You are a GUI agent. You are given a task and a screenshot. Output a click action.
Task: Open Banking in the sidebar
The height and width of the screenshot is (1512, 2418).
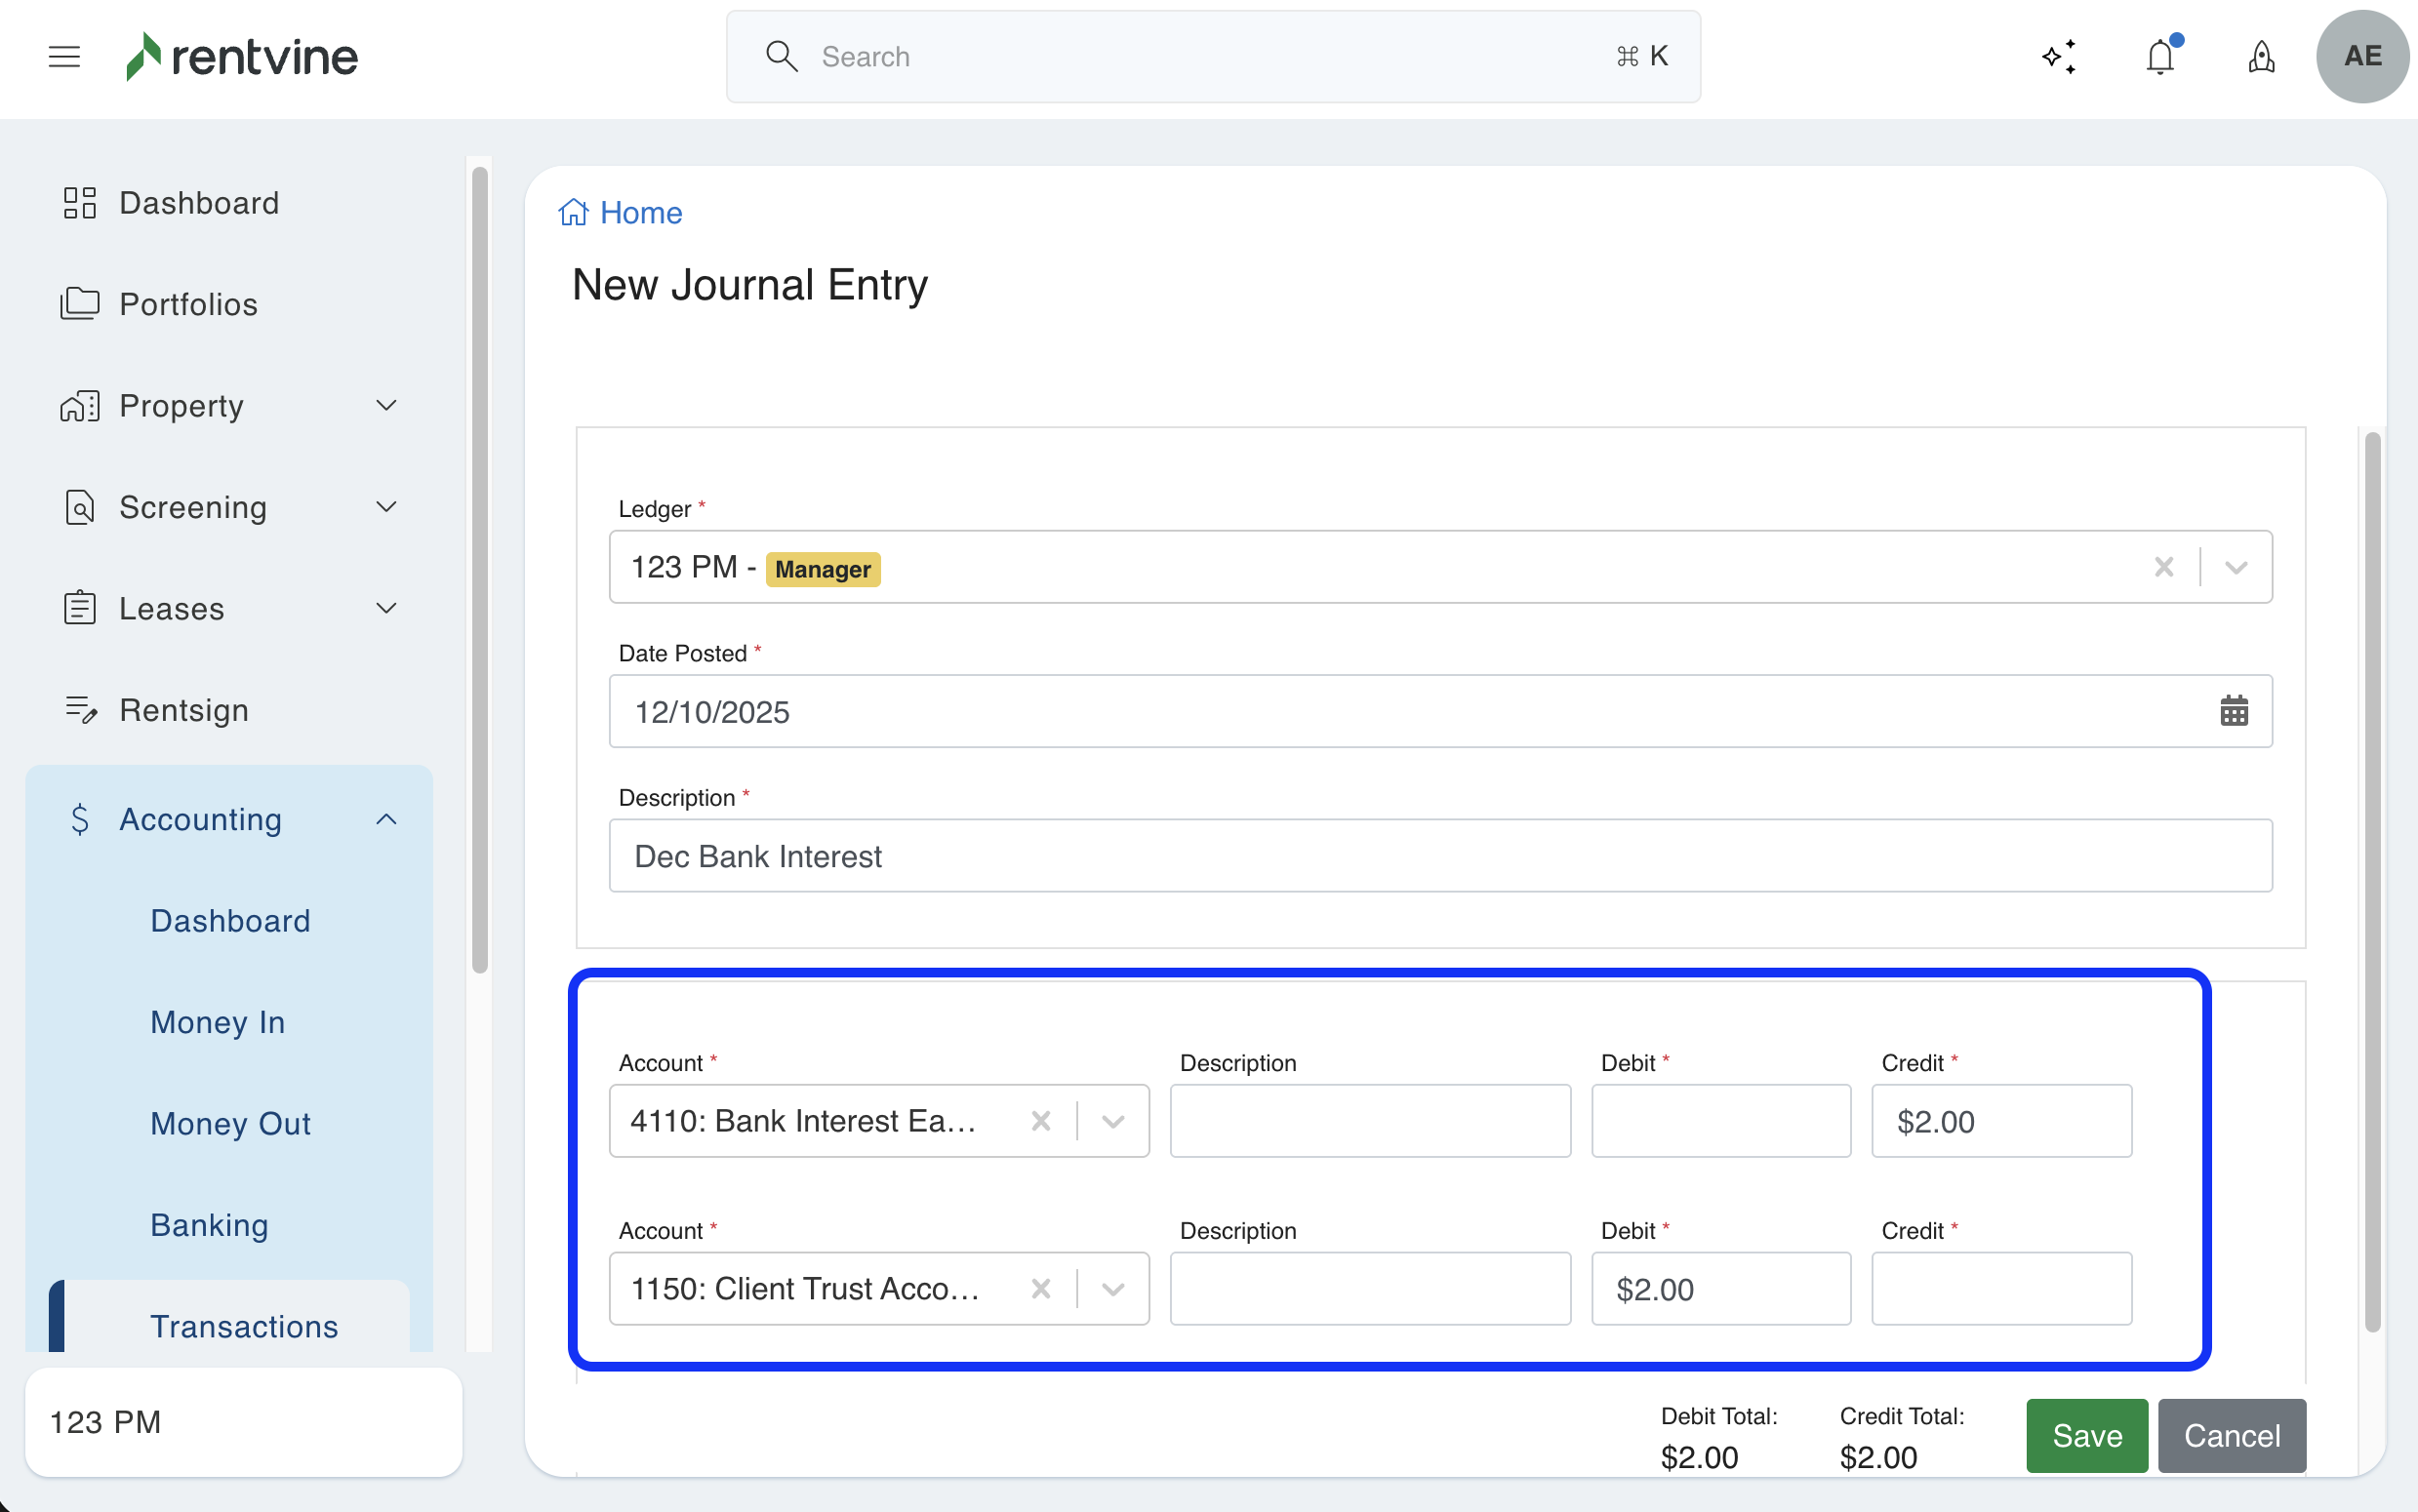click(209, 1225)
